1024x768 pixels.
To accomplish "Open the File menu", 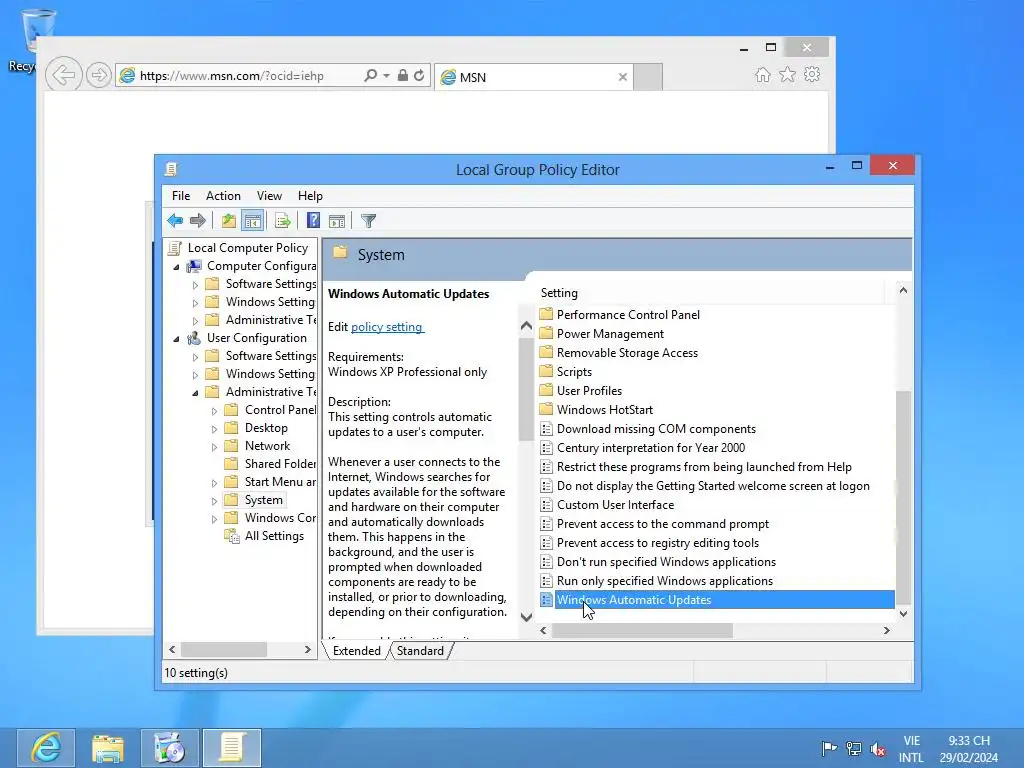I will tap(181, 196).
